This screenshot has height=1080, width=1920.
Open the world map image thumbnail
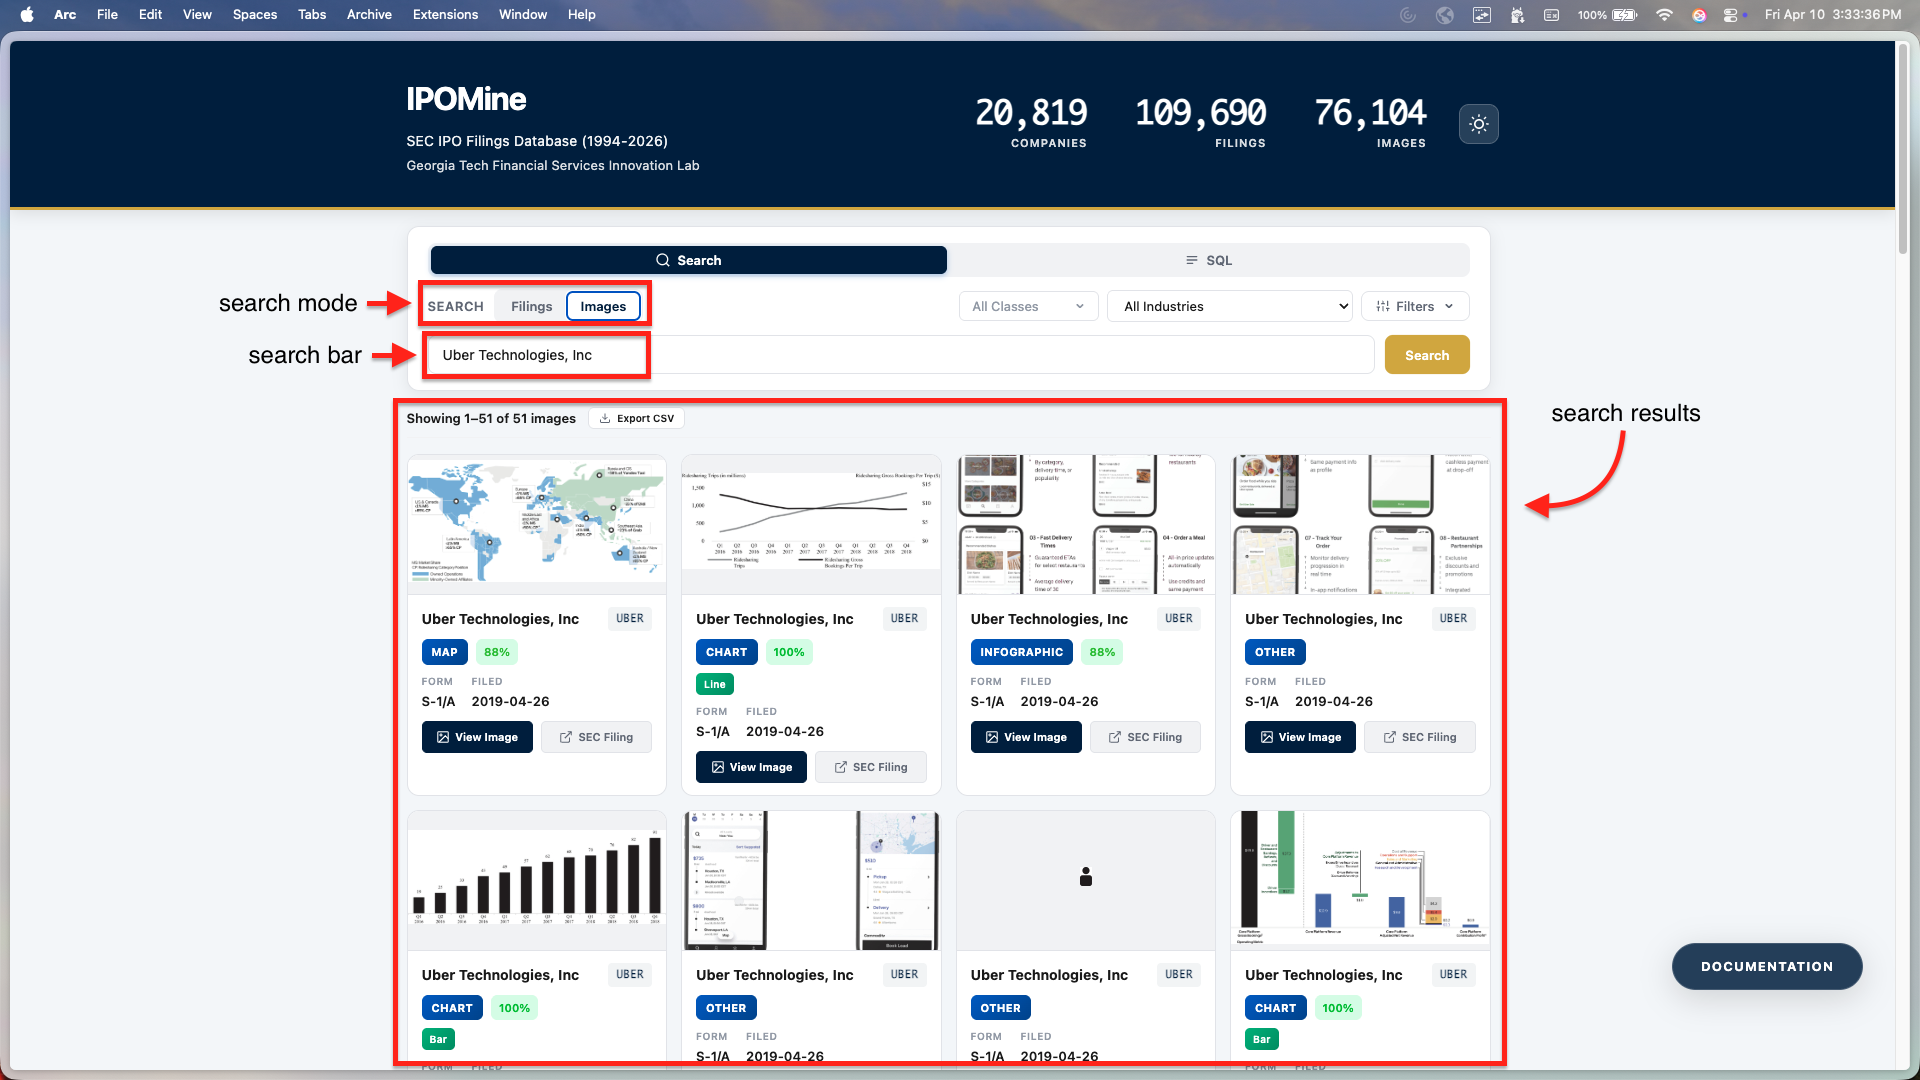coord(537,525)
